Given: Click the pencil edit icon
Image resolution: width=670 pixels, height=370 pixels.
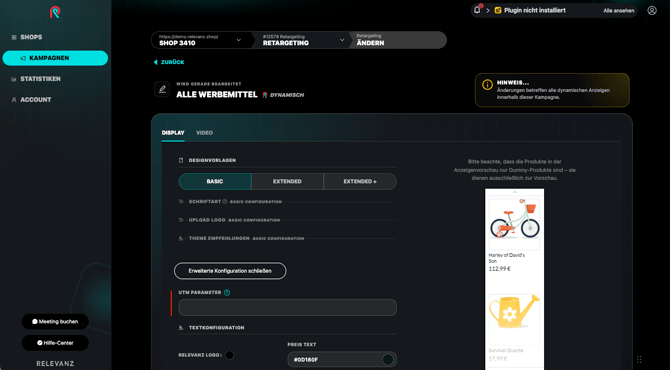Looking at the screenshot, I should (x=162, y=89).
